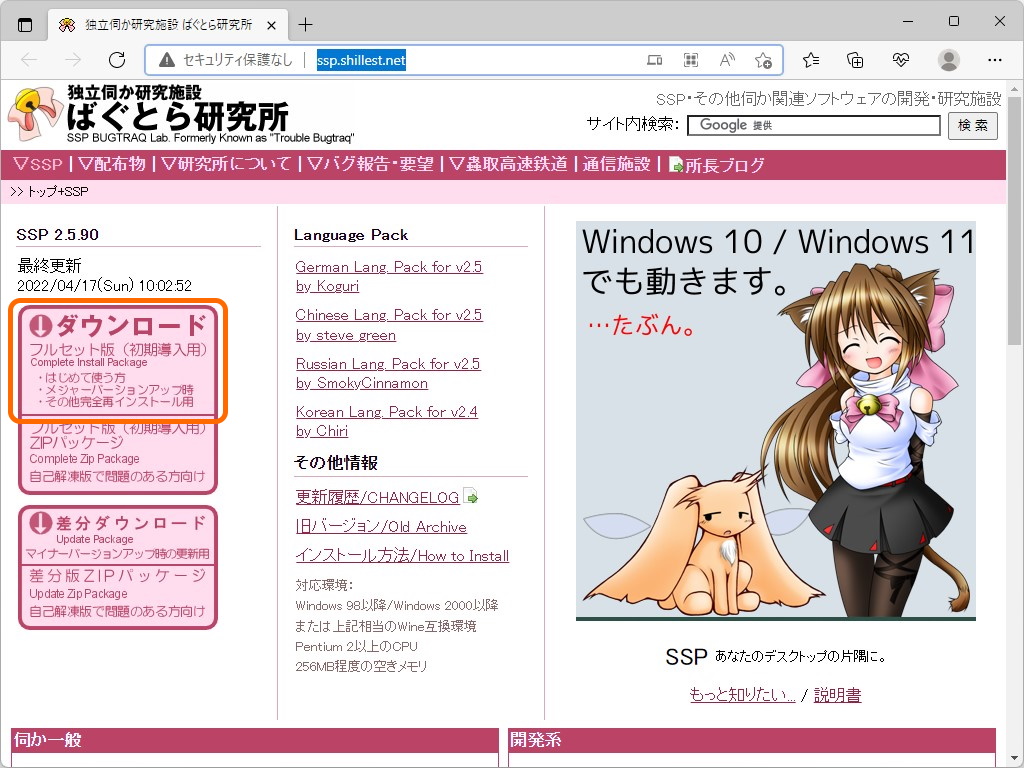Open the collections icon
Screen dimensions: 1024x768
(x=855, y=60)
